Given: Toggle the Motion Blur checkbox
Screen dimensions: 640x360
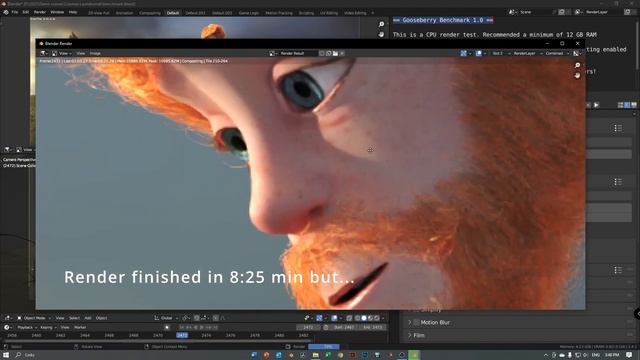Looking at the screenshot, I should tap(416, 322).
